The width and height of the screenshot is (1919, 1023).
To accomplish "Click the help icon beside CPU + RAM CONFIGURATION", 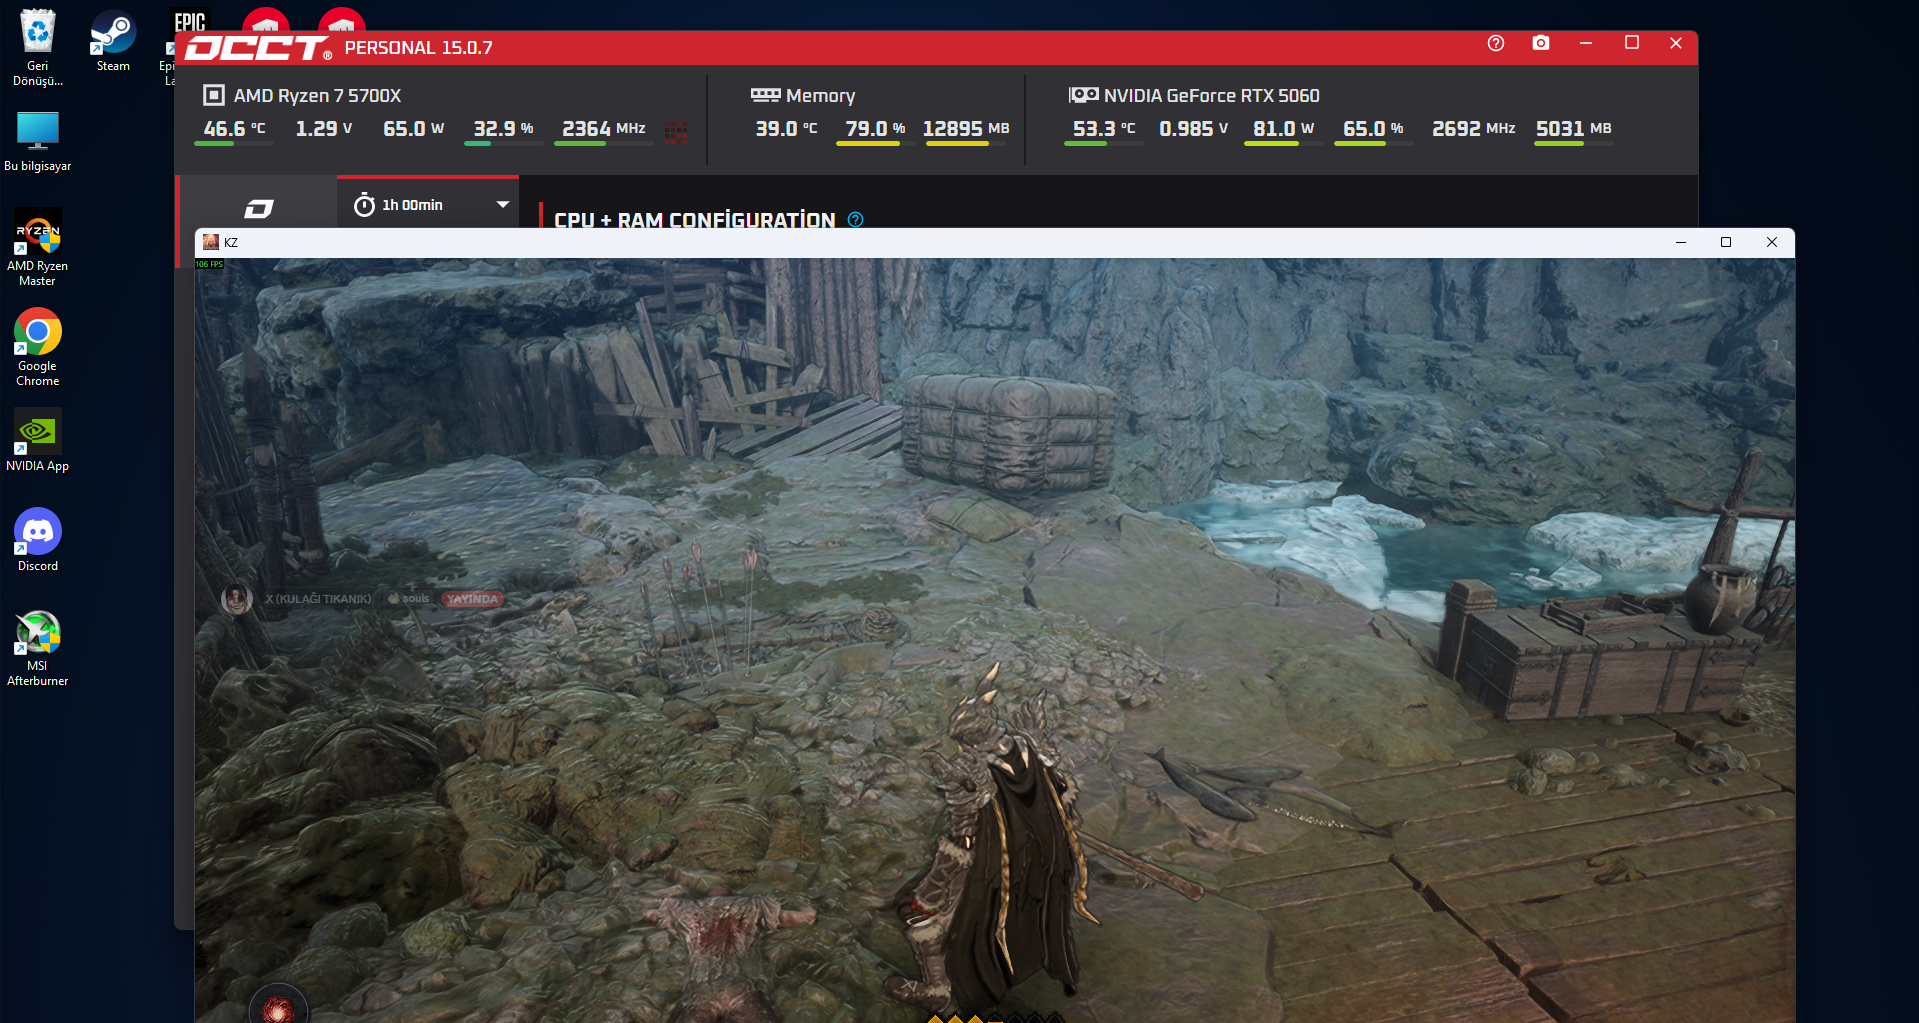I will 856,220.
